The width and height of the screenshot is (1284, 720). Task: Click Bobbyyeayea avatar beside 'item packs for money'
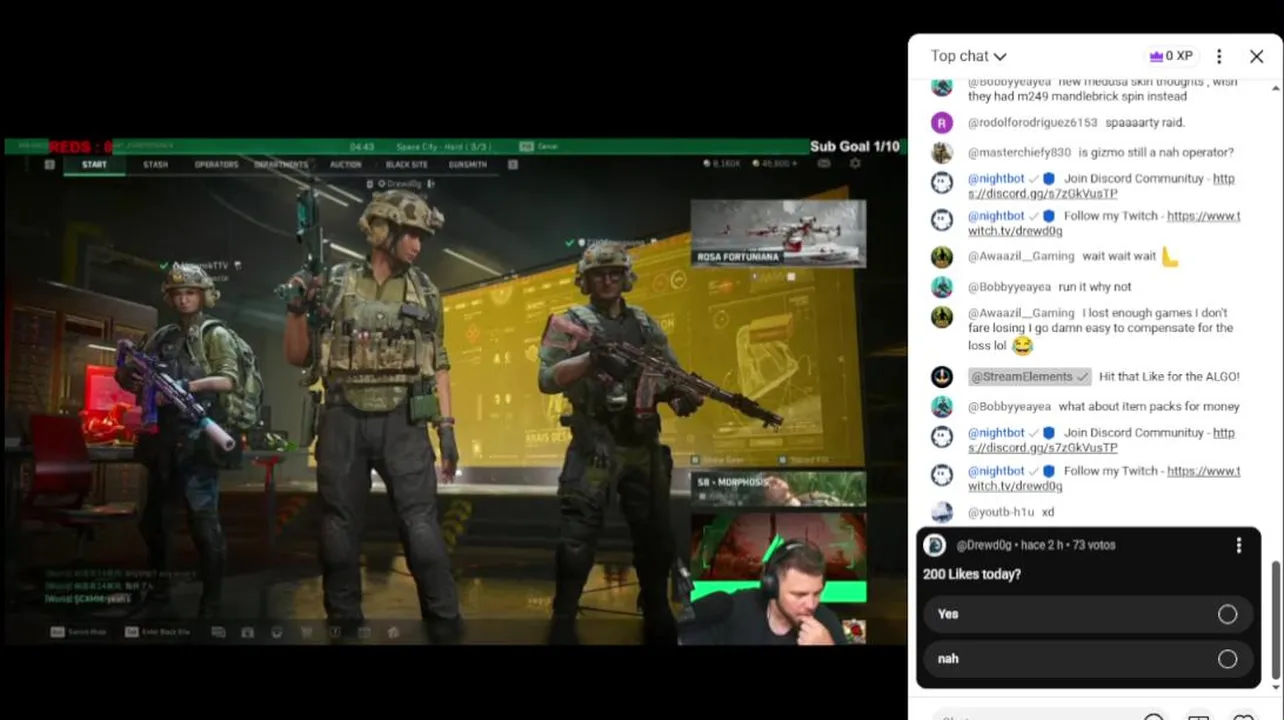[x=942, y=407]
